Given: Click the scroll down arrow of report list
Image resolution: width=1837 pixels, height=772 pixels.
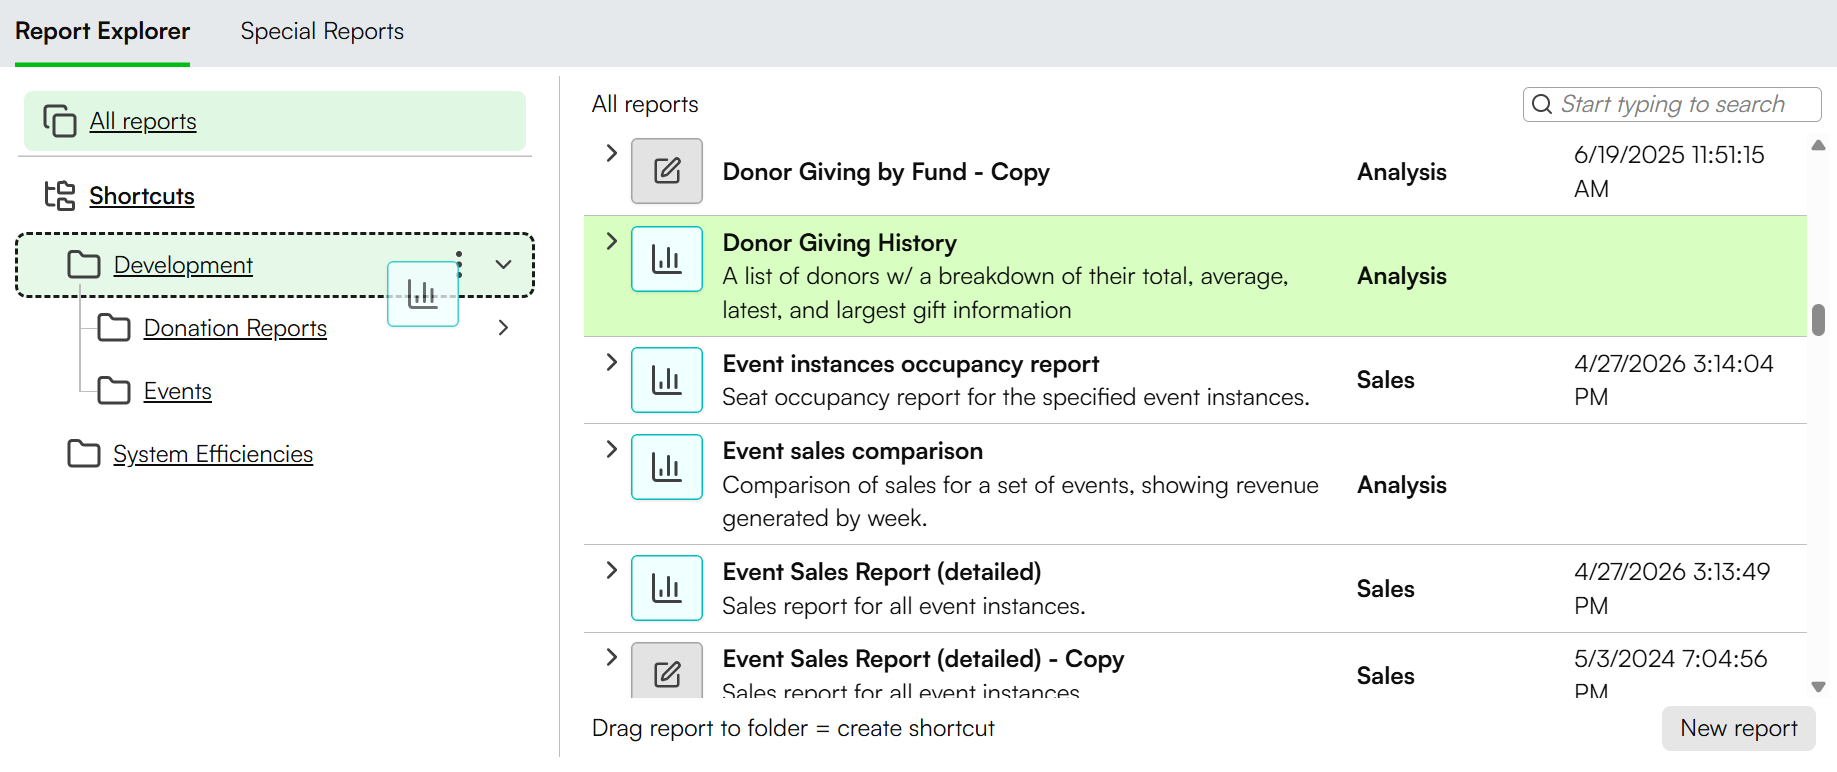Looking at the screenshot, I should click(1819, 687).
